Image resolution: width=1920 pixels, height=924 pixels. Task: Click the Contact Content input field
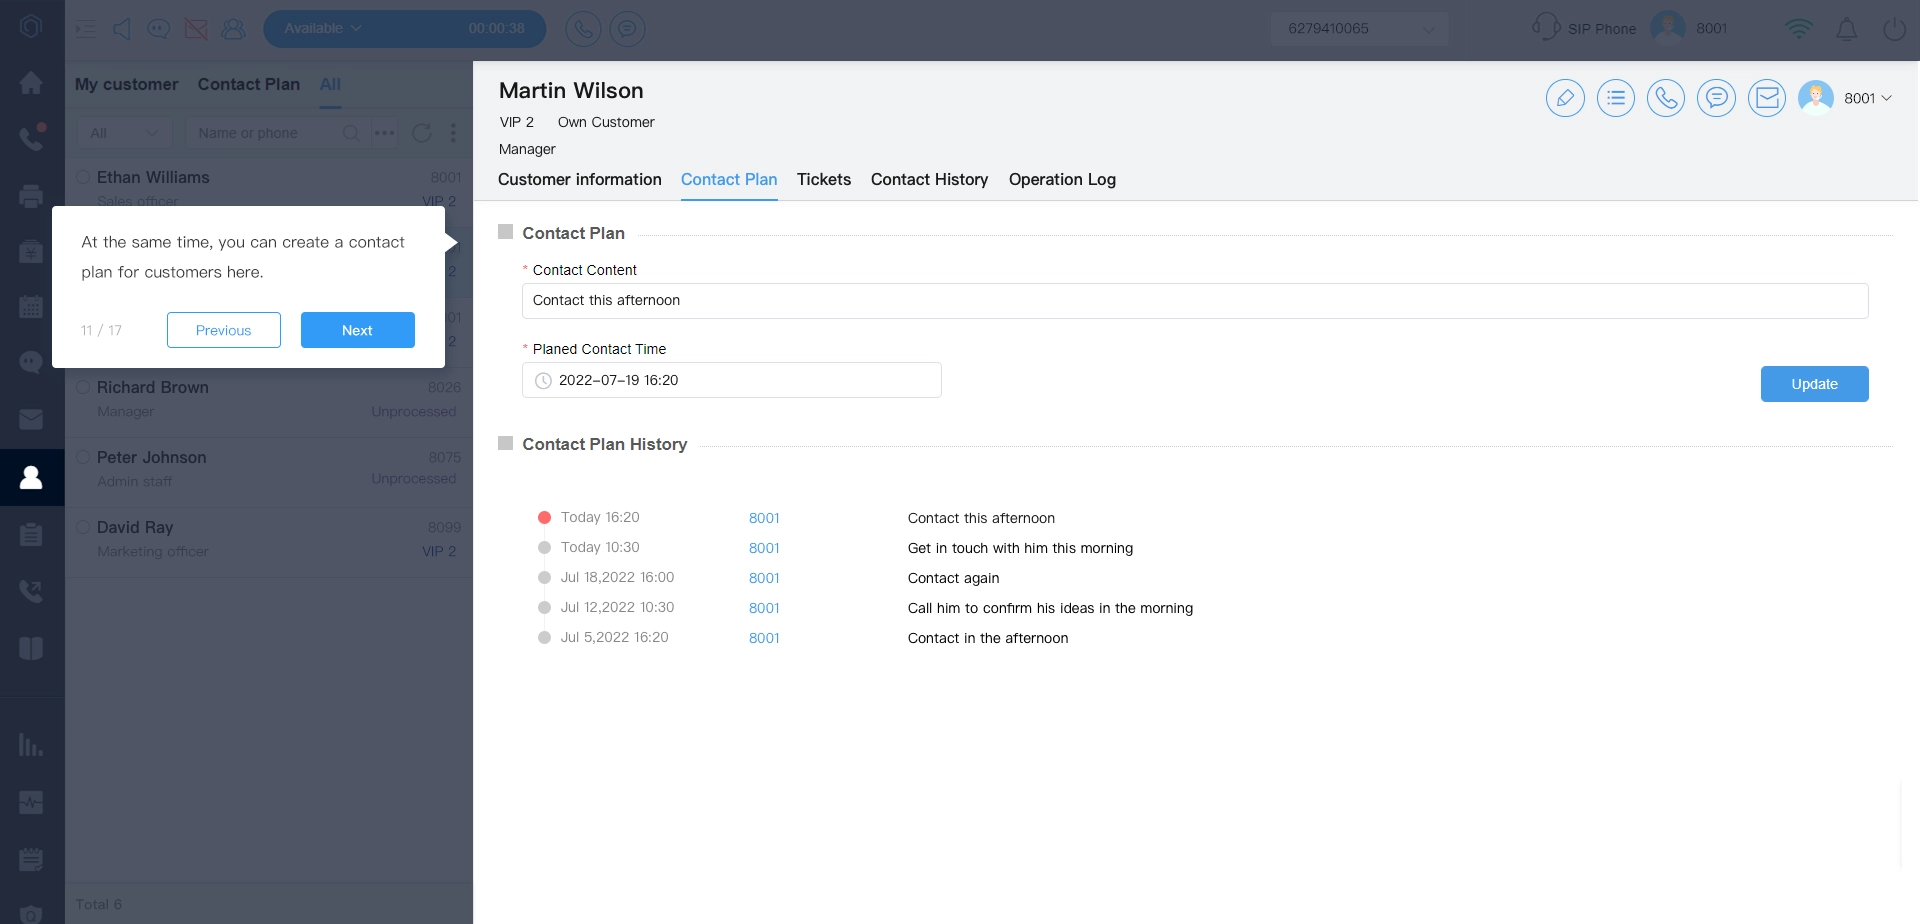point(1194,301)
